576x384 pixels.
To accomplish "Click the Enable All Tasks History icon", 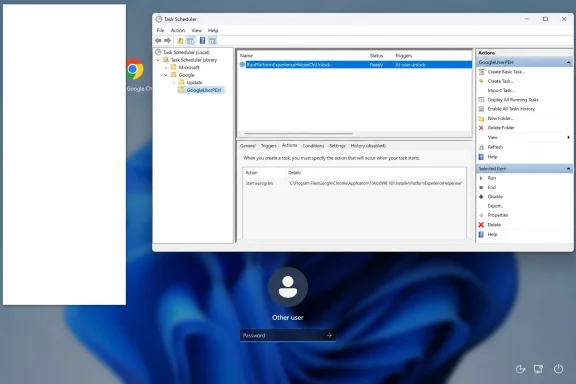I will click(x=481, y=109).
